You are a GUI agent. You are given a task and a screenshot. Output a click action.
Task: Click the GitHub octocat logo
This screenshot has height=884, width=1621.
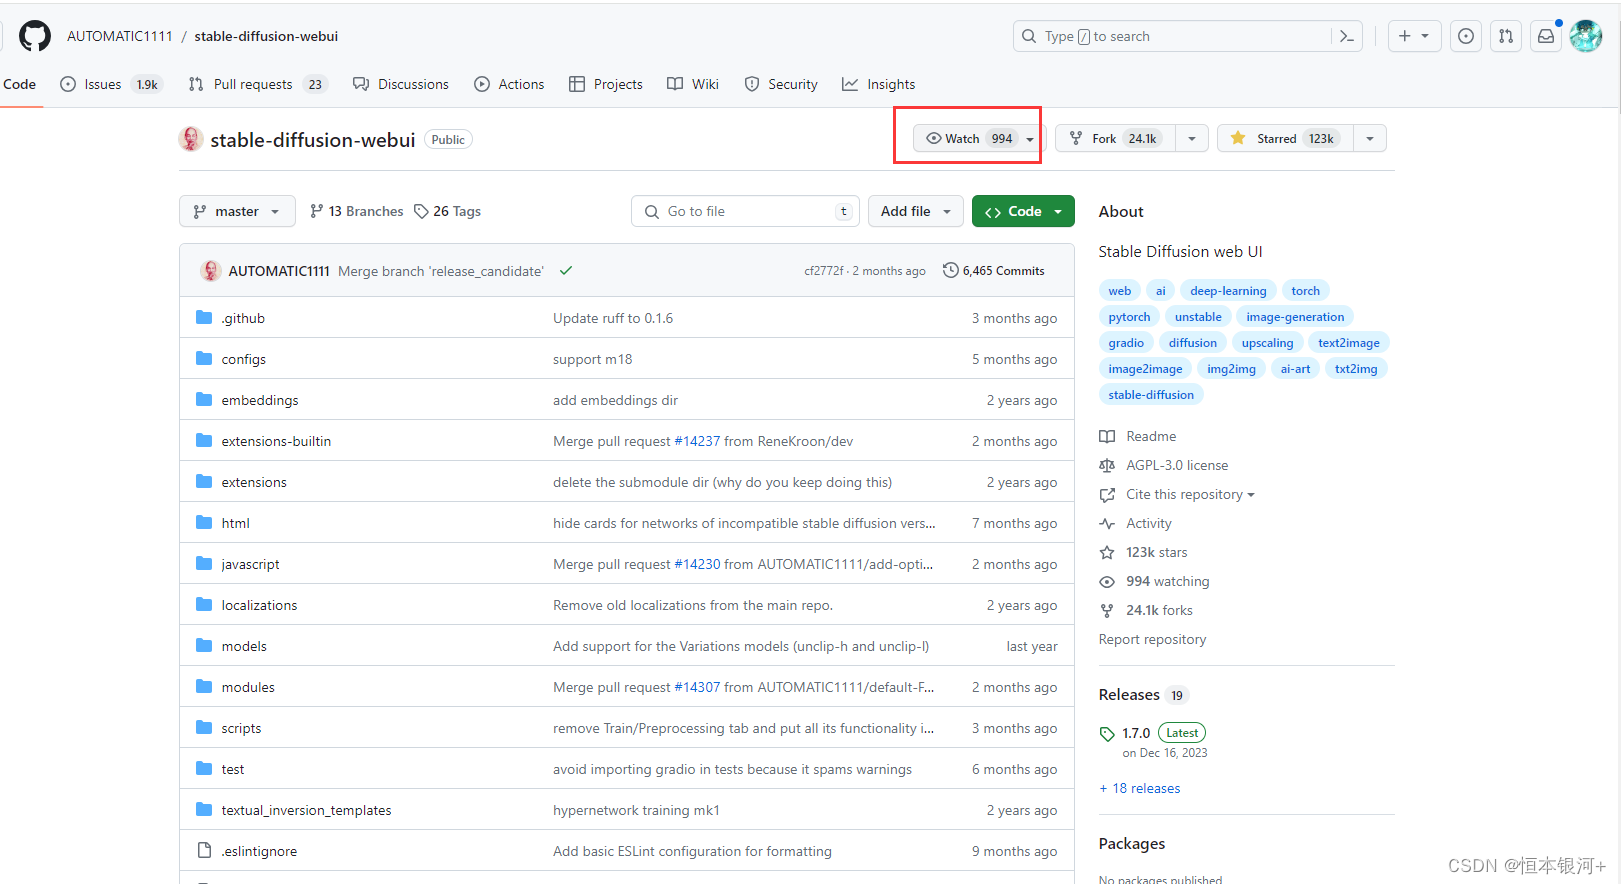pyautogui.click(x=35, y=36)
